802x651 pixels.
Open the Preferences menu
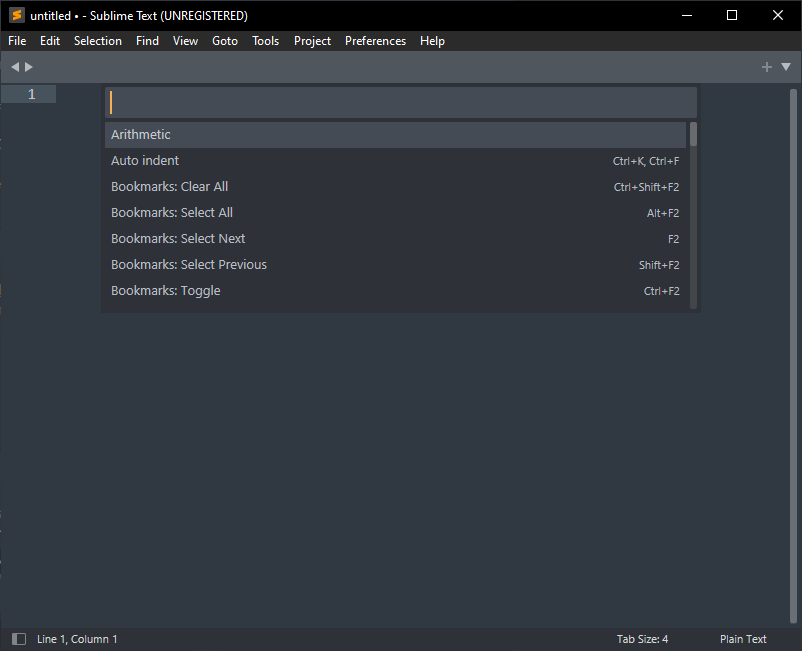[x=375, y=41]
